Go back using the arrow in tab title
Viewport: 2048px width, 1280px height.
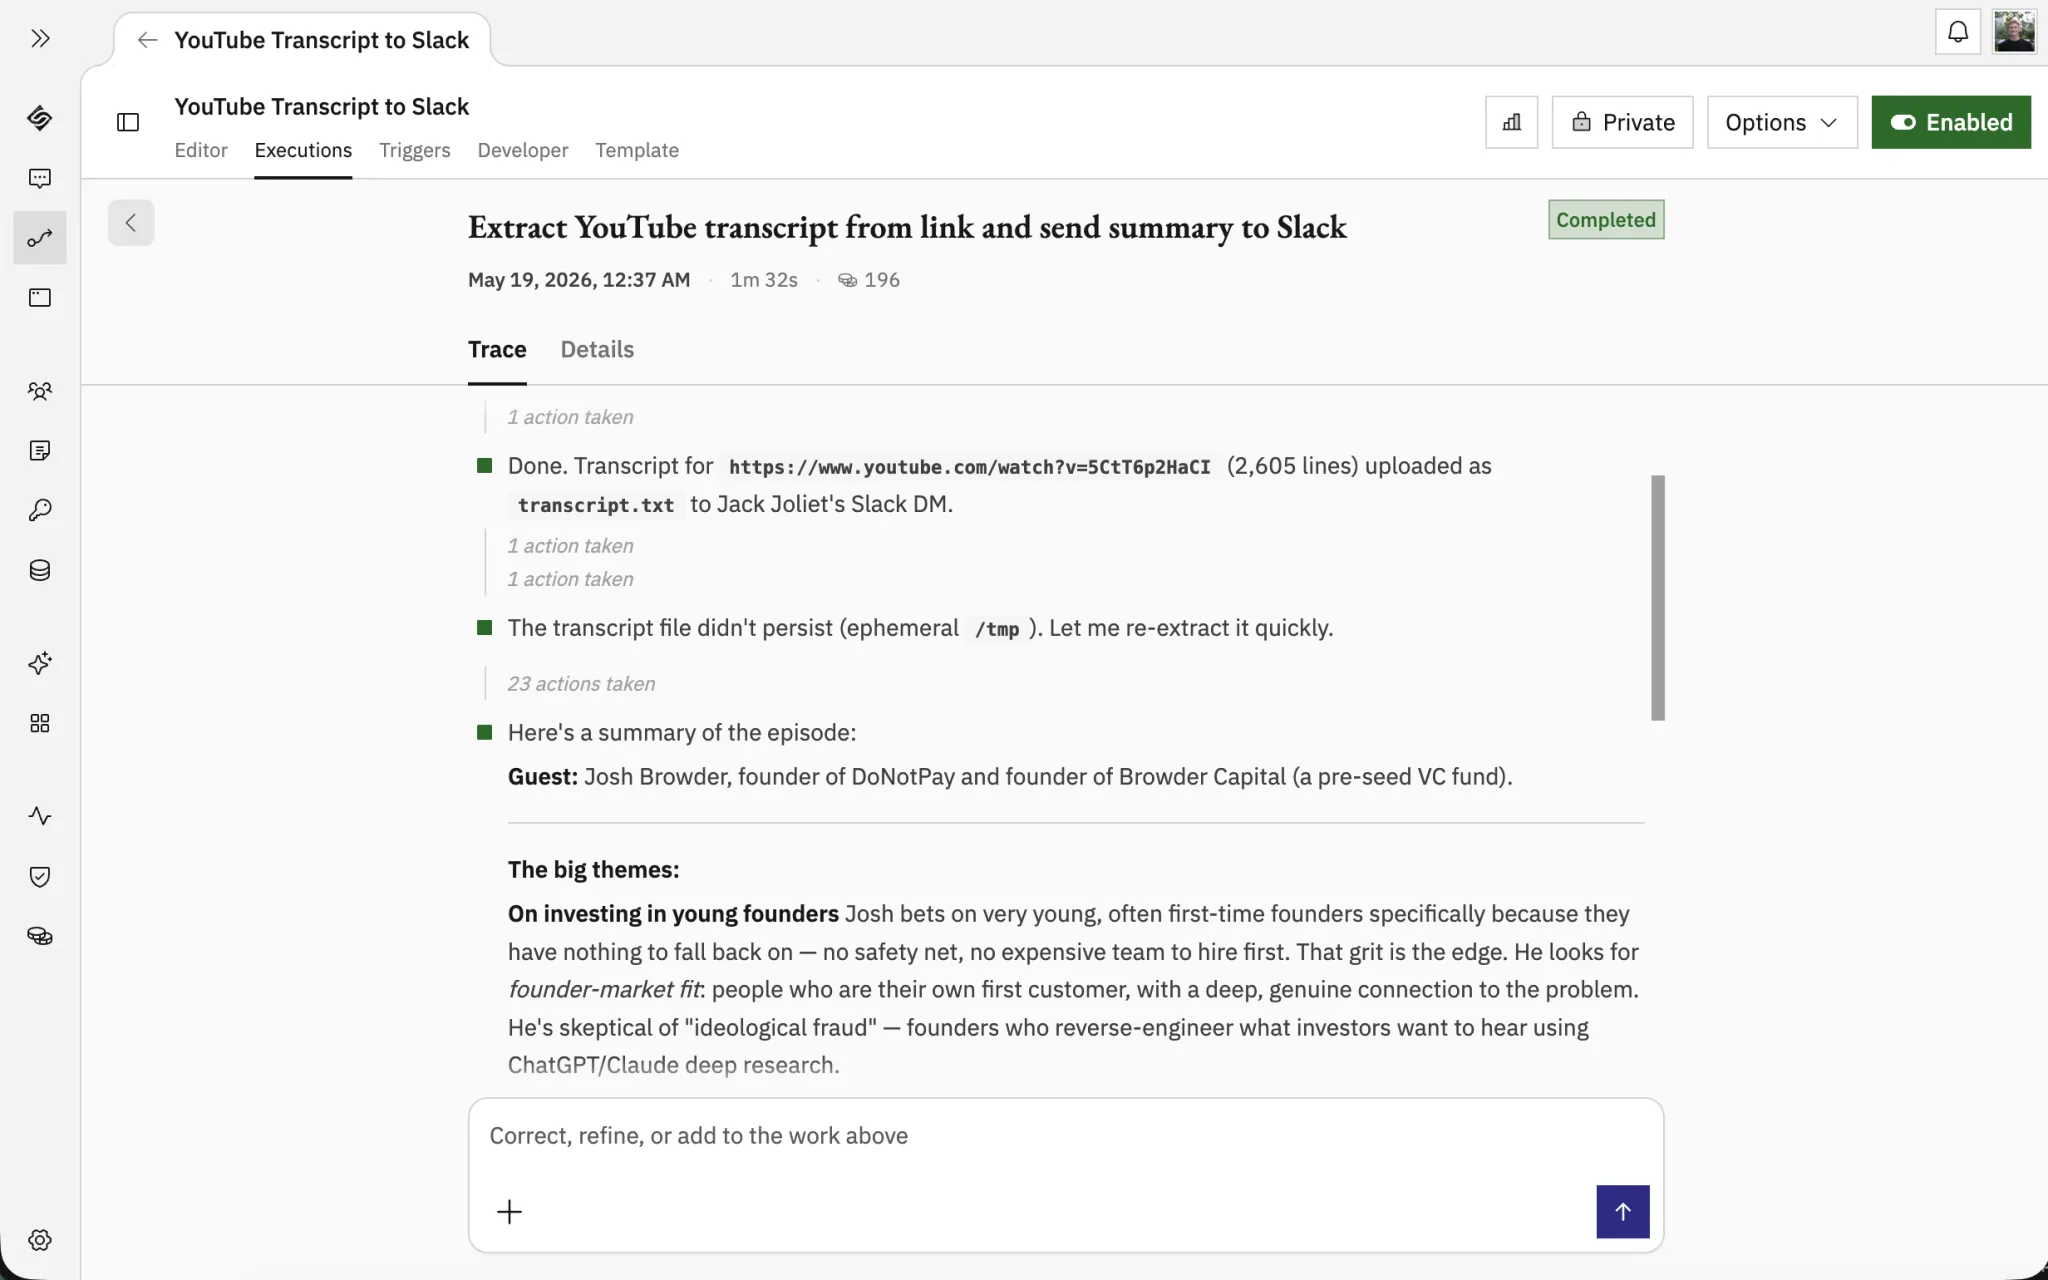[147, 40]
